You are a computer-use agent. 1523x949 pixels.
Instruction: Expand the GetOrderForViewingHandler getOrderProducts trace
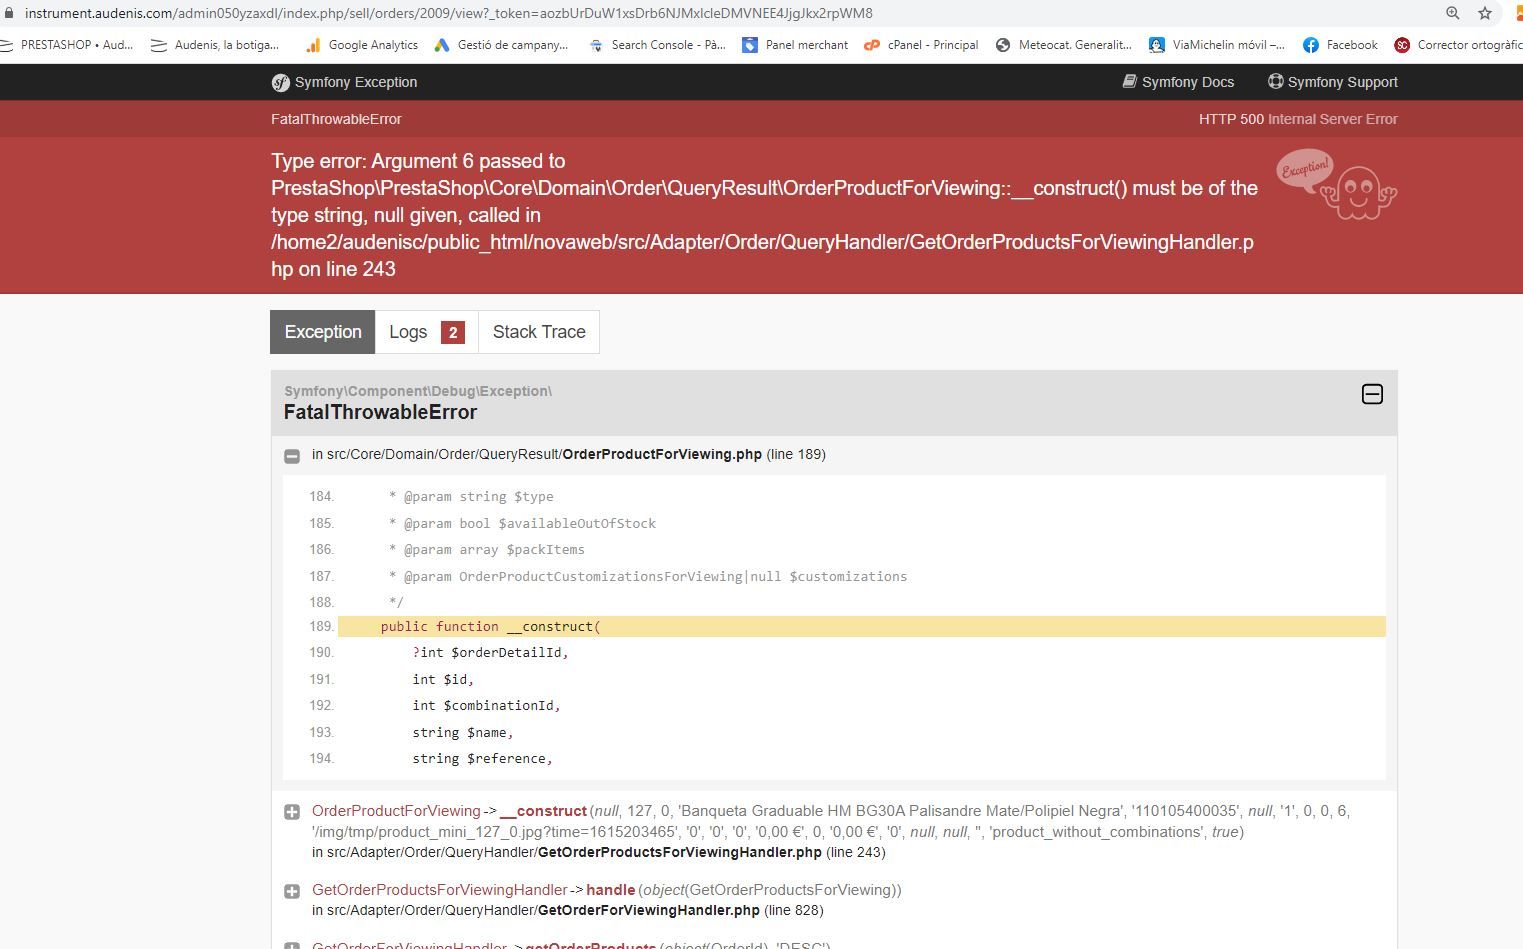click(292, 945)
